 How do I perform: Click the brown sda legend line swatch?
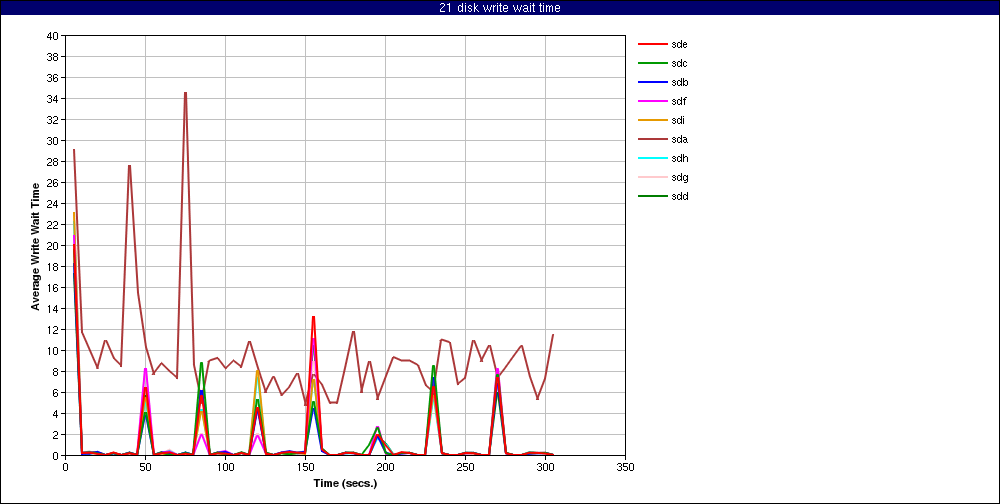coord(652,139)
